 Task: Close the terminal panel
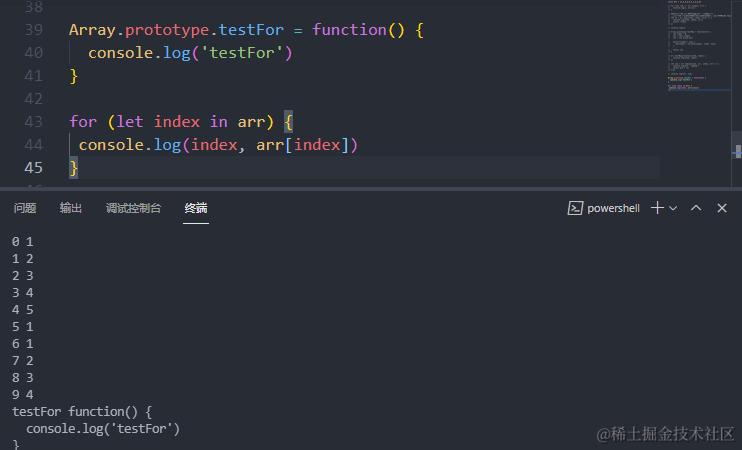pos(722,208)
